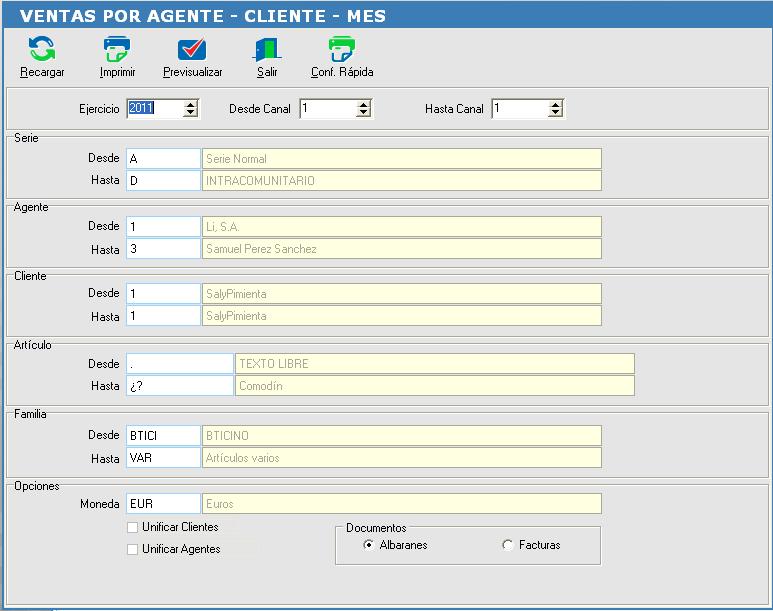This screenshot has width=773, height=611.
Task: Select the Albaranes radio button
Action: point(368,545)
